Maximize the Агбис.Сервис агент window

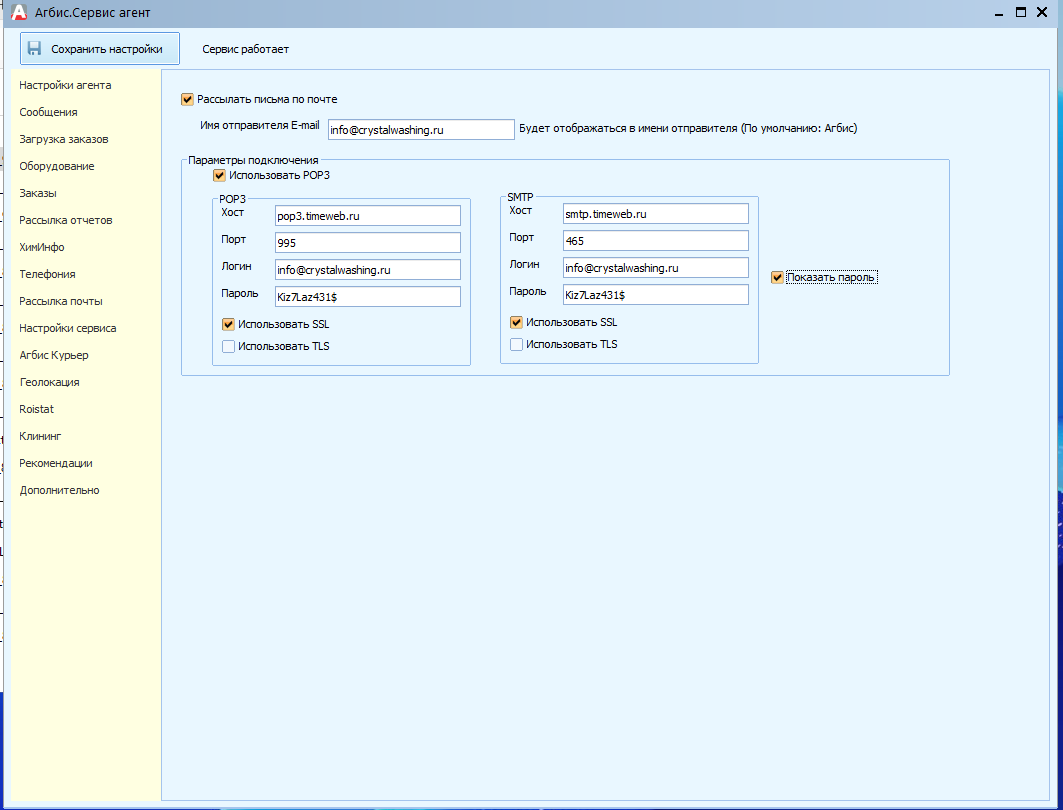1020,12
